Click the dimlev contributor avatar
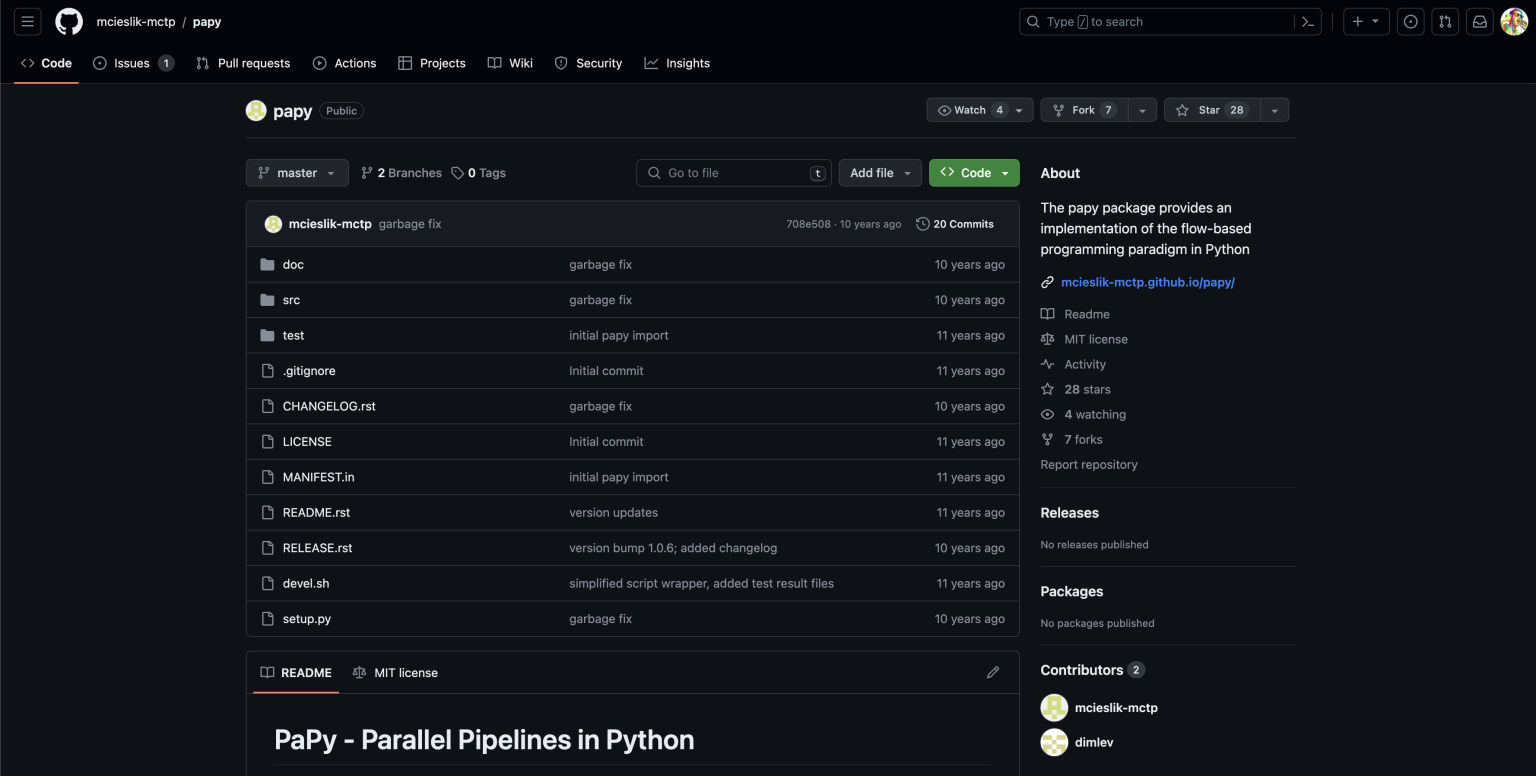 [x=1054, y=742]
